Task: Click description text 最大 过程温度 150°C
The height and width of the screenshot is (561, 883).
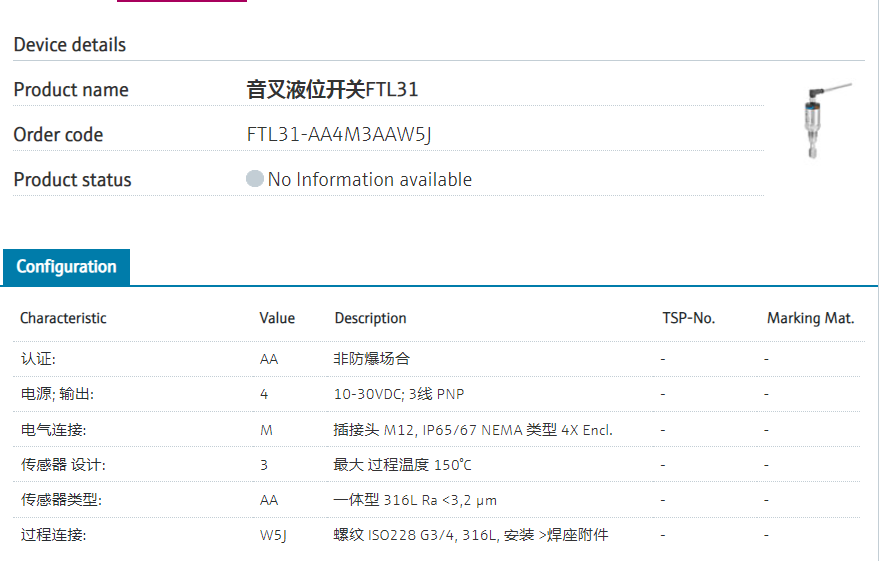Action: (402, 465)
